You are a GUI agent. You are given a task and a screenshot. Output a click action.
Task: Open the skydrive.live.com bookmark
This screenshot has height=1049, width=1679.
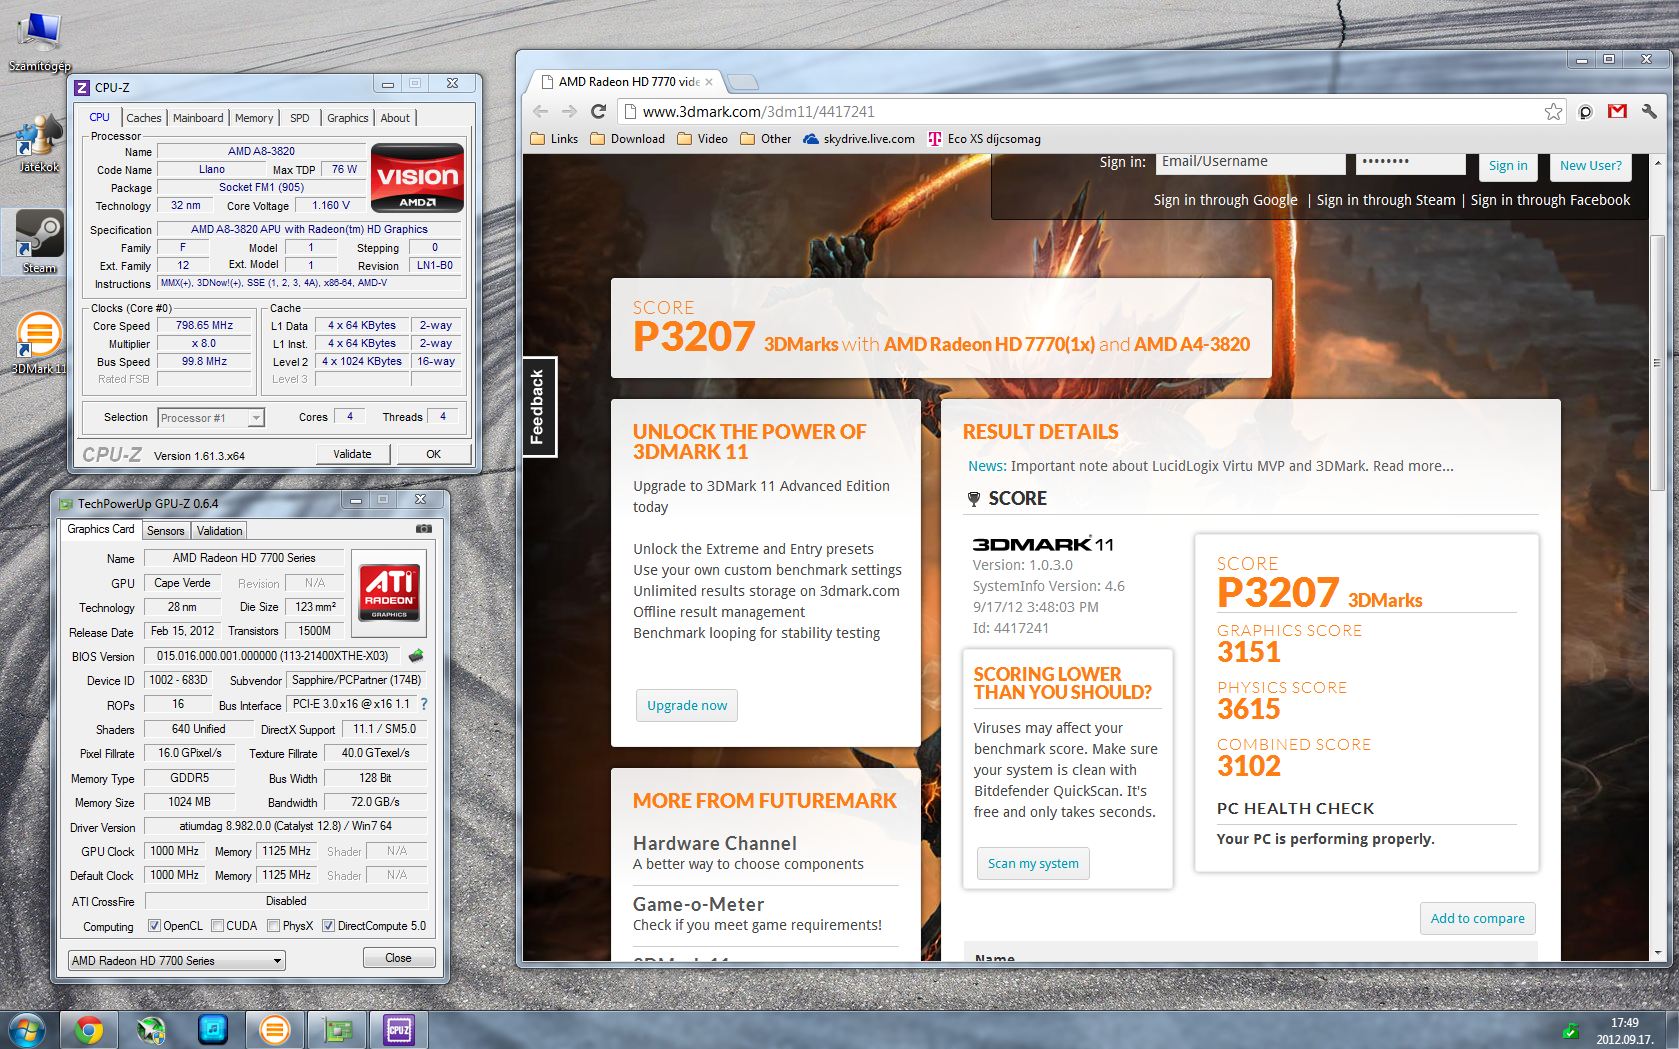(x=859, y=139)
